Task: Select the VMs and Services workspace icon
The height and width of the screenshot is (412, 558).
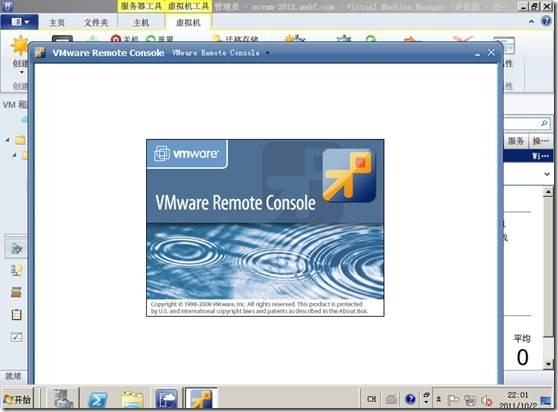Action: (x=16, y=248)
